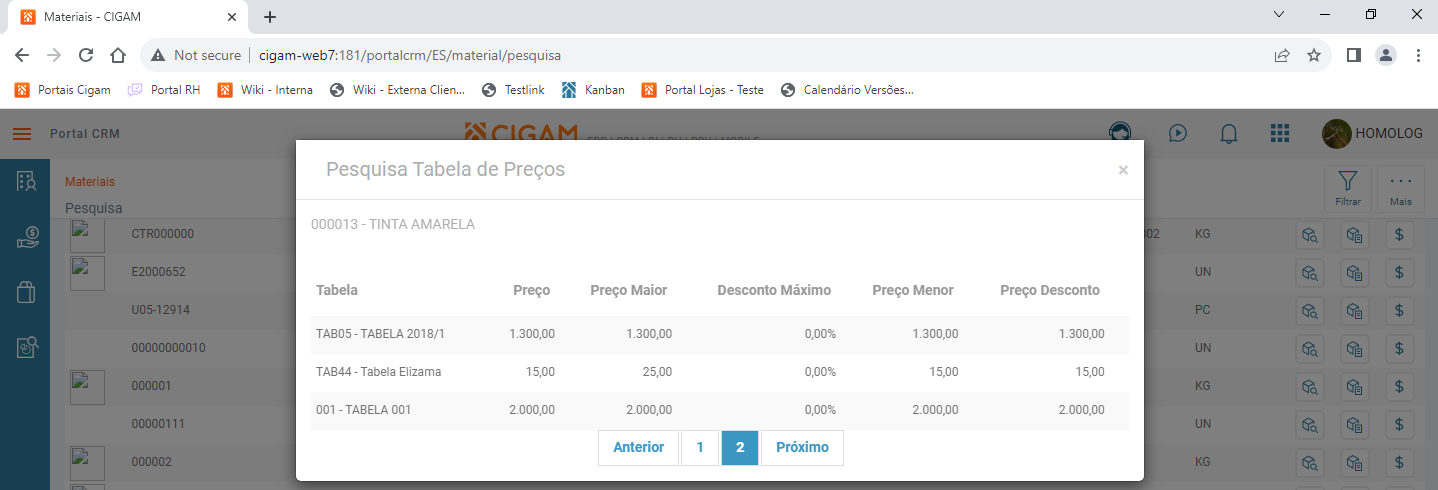The height and width of the screenshot is (490, 1438).
Task: Click the hand-with-coin sidebar icon
Action: click(x=27, y=237)
